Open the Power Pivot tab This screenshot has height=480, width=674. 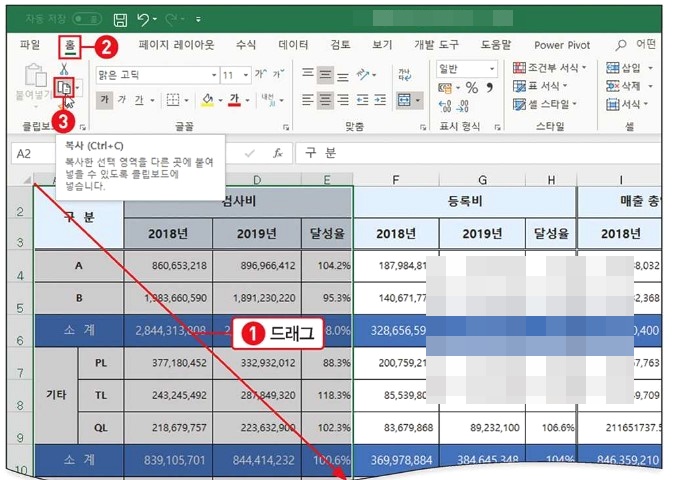(562, 45)
